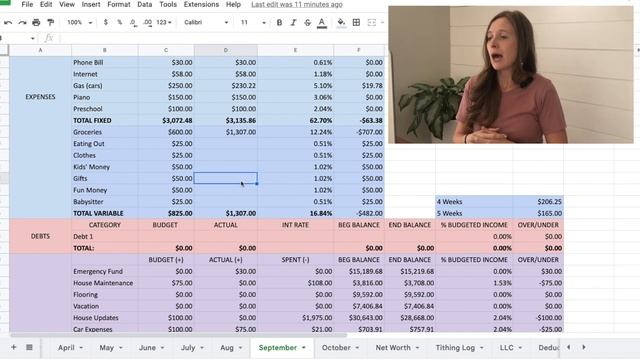The height and width of the screenshot is (360, 640).
Task: Select the House Updates spent cell $1,975.00
Action: tap(295, 318)
